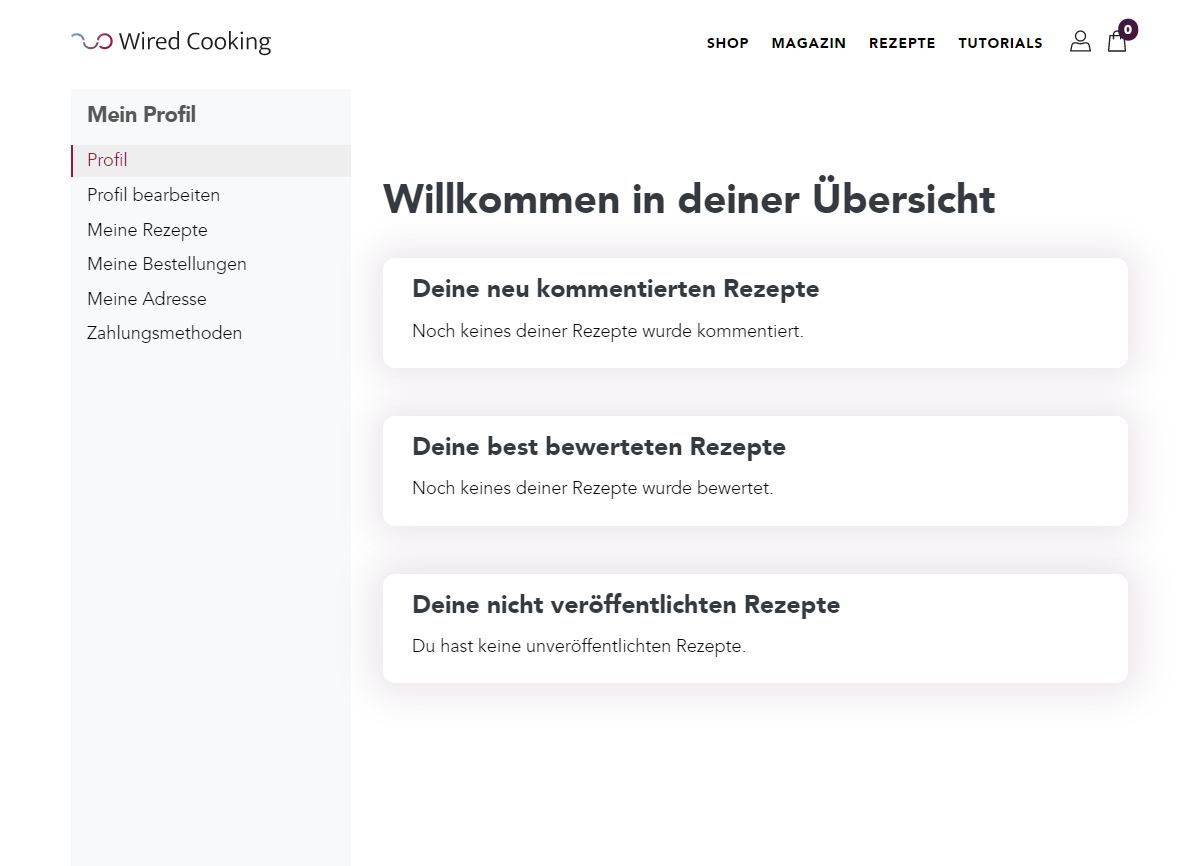The image size is (1200, 866).
Task: Select Meine Adresse in the sidebar
Action: 146,299
